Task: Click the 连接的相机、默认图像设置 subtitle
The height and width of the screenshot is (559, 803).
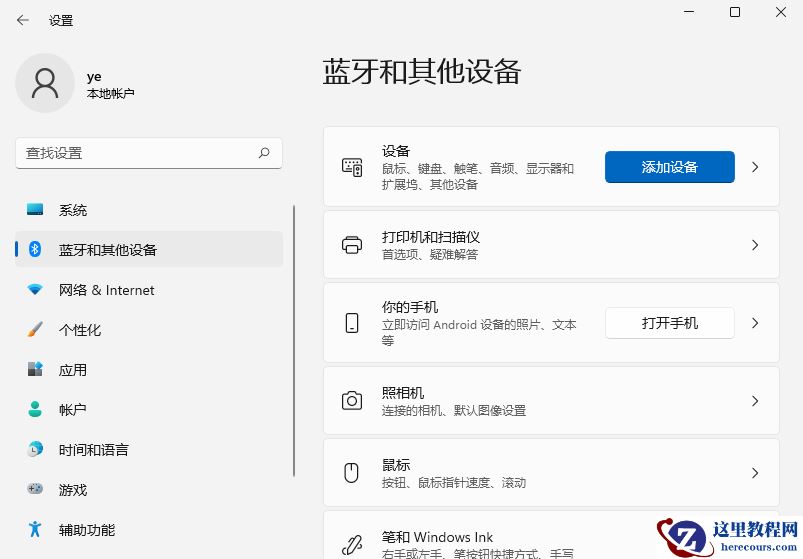Action: point(454,411)
